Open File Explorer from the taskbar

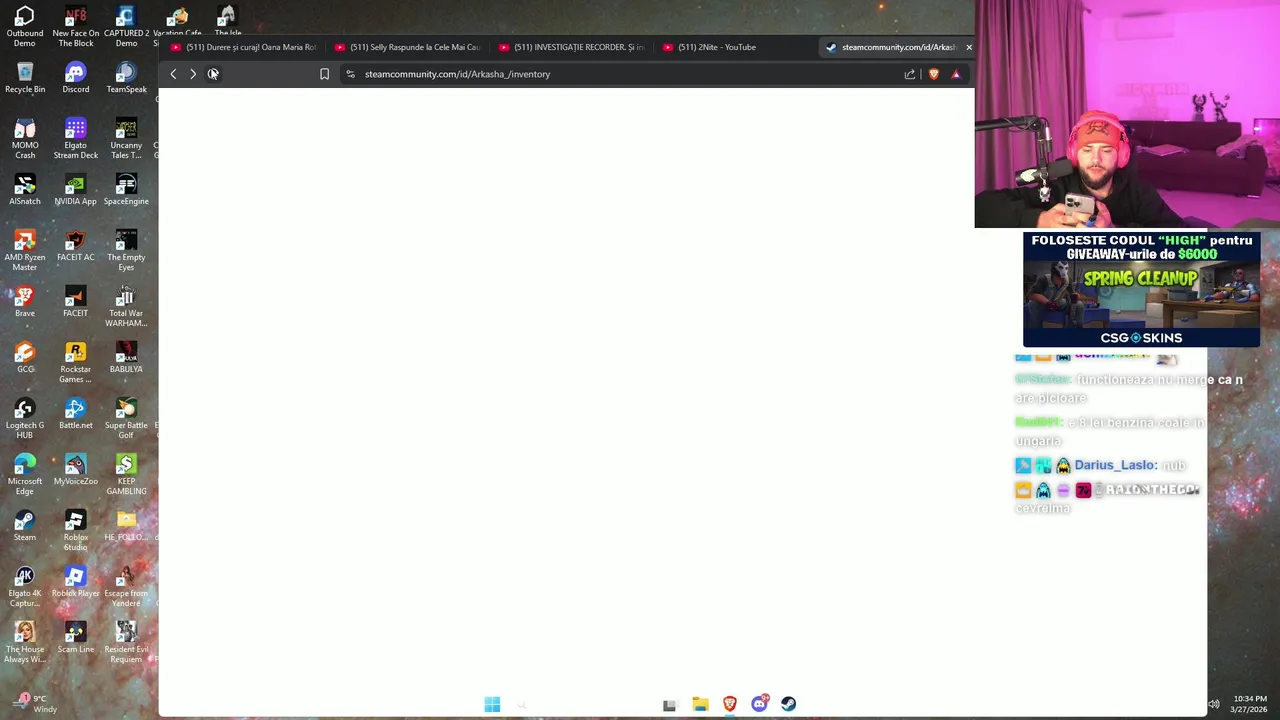(700, 704)
